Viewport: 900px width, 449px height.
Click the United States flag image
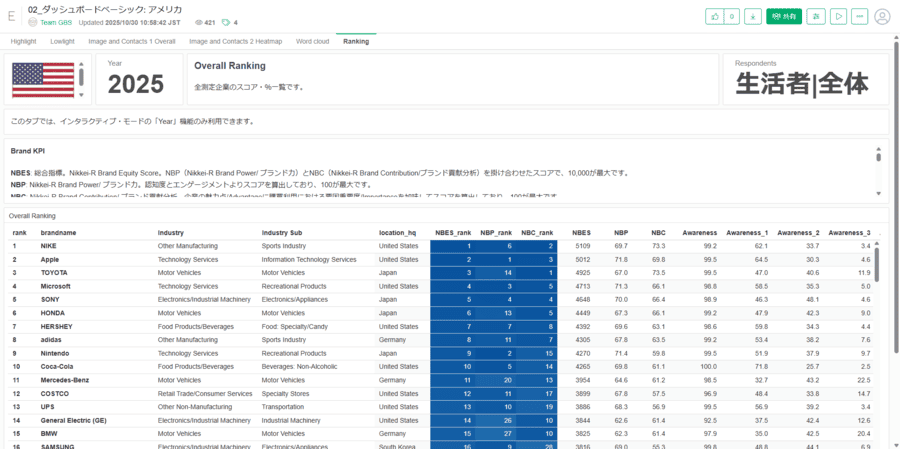point(43,80)
